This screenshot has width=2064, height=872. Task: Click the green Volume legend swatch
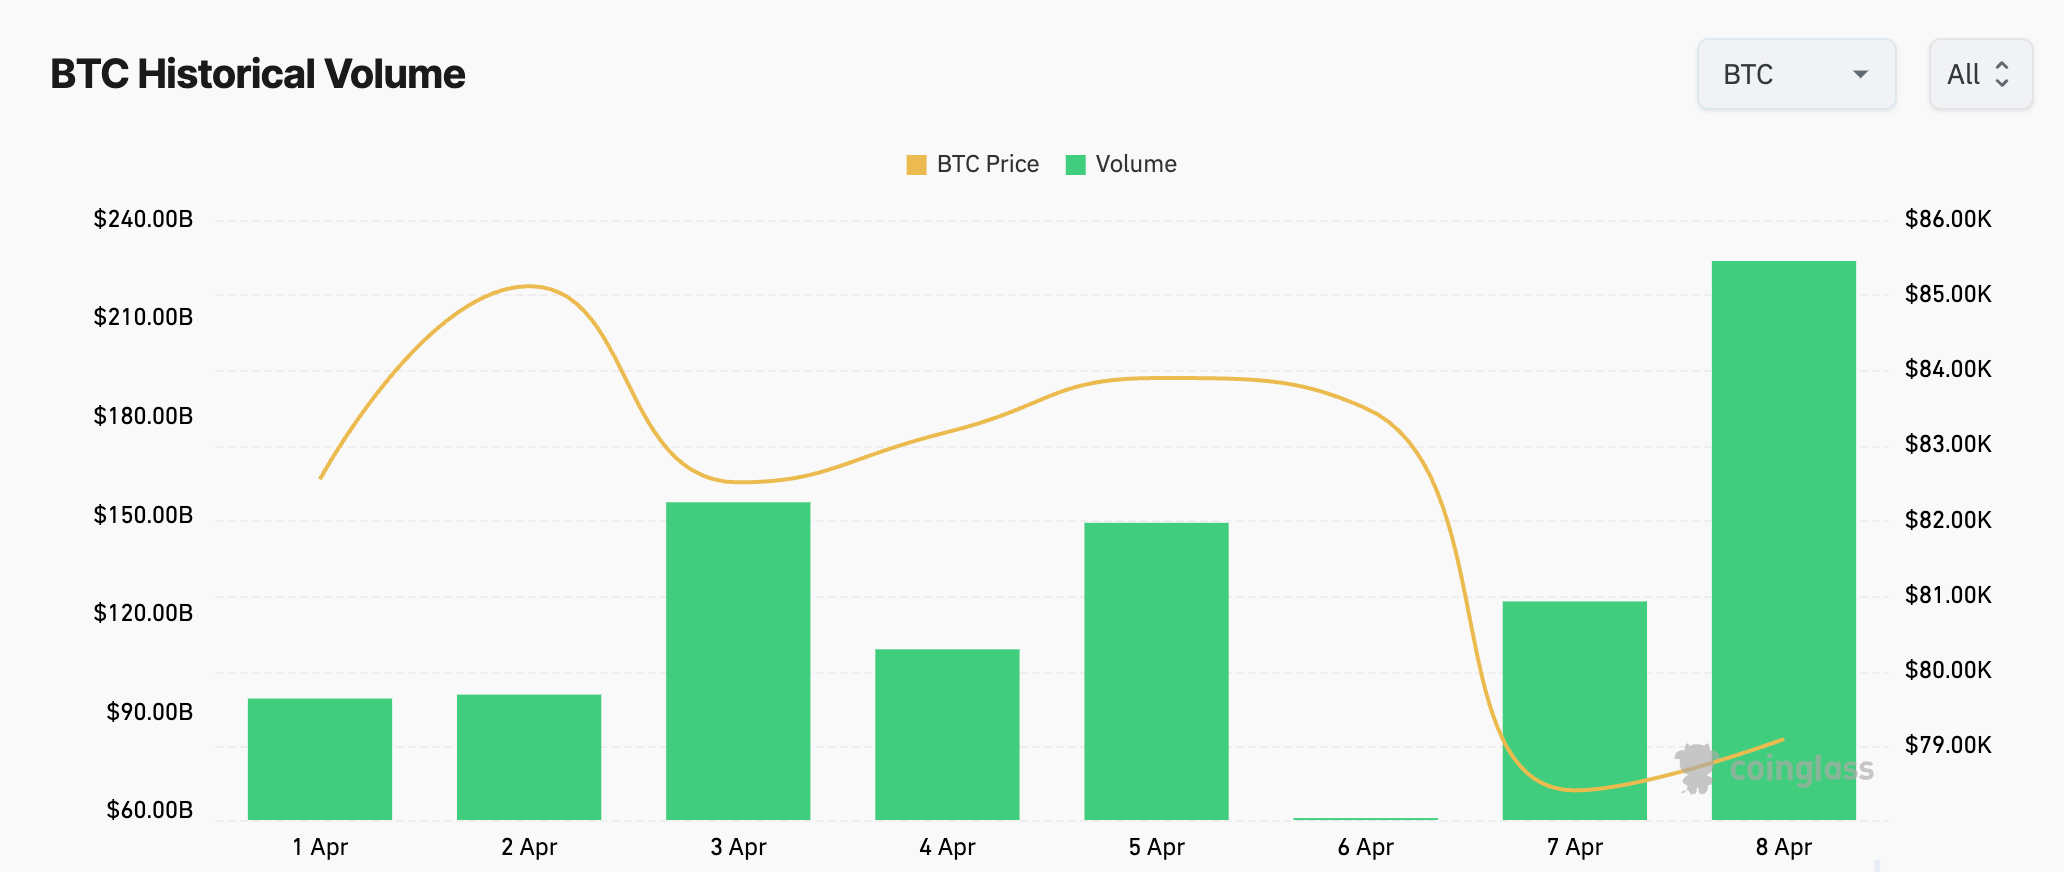(x=1077, y=162)
